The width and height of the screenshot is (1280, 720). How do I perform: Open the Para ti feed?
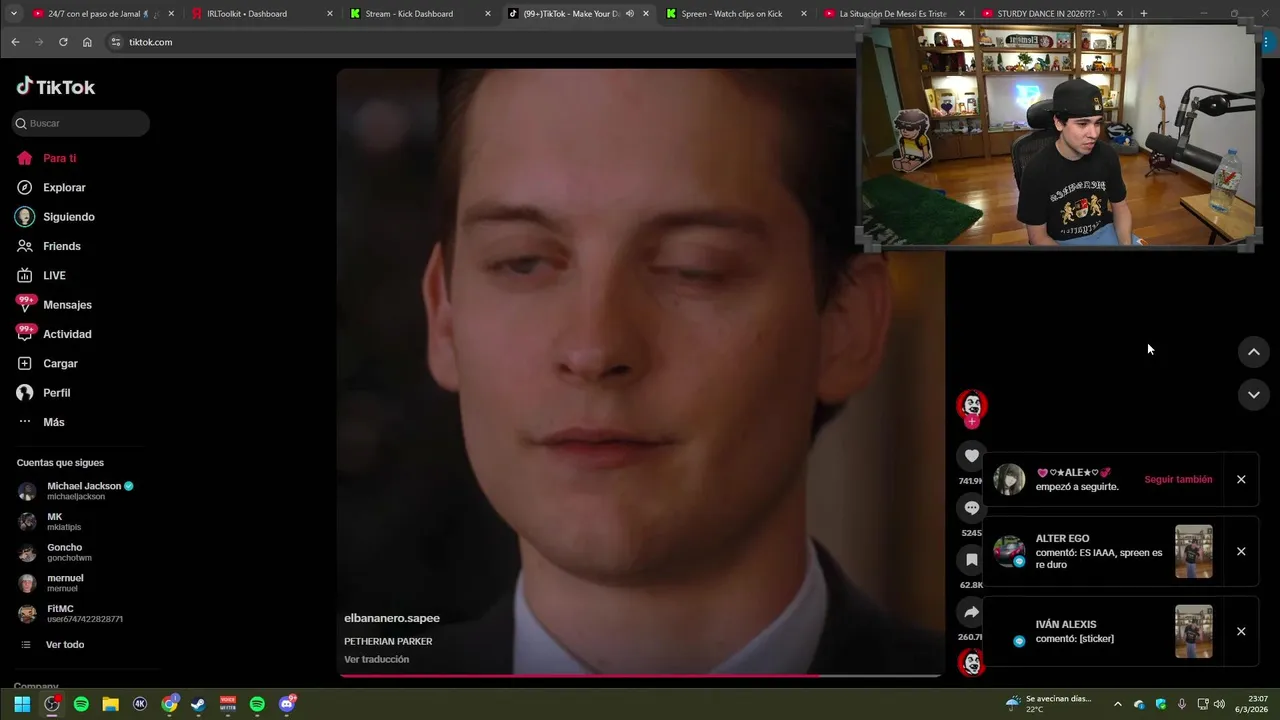tap(47, 158)
